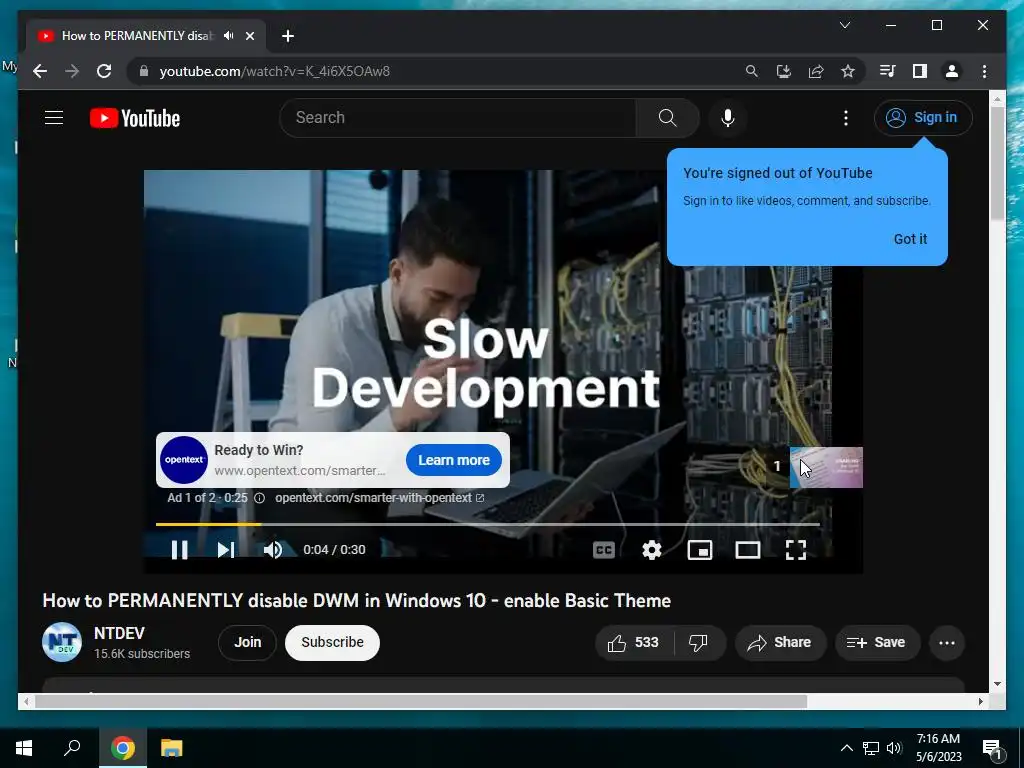This screenshot has width=1024, height=768.
Task: Open Windows taskbar search
Action: (x=72, y=748)
